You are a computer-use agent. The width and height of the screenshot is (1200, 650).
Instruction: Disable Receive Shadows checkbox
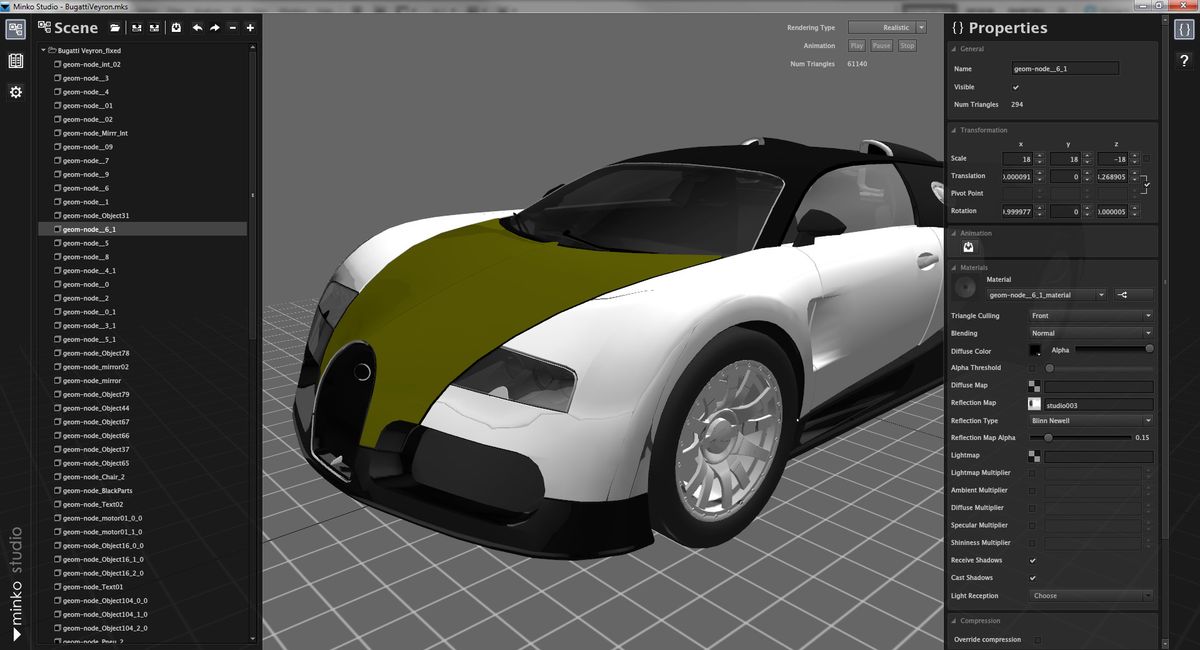(1032, 560)
